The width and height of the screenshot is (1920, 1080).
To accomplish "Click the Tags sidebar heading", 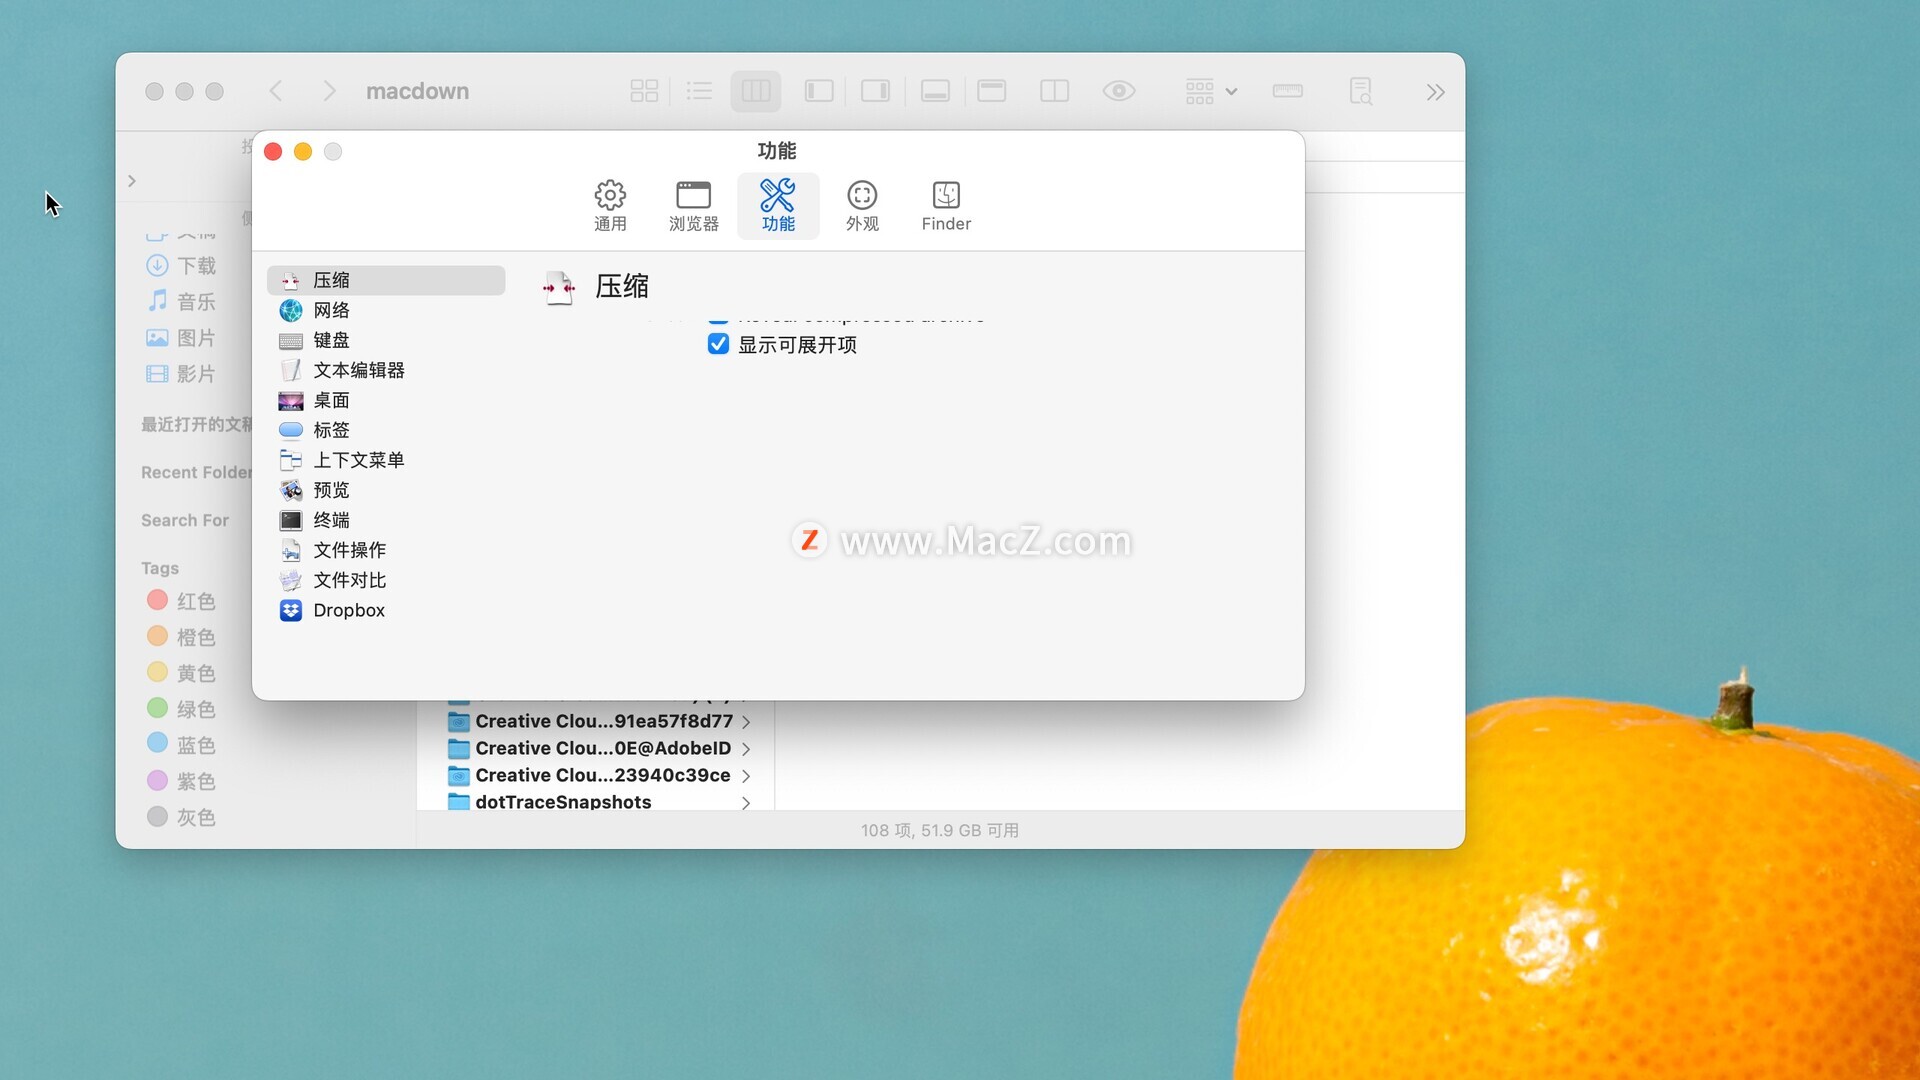I will (160, 568).
